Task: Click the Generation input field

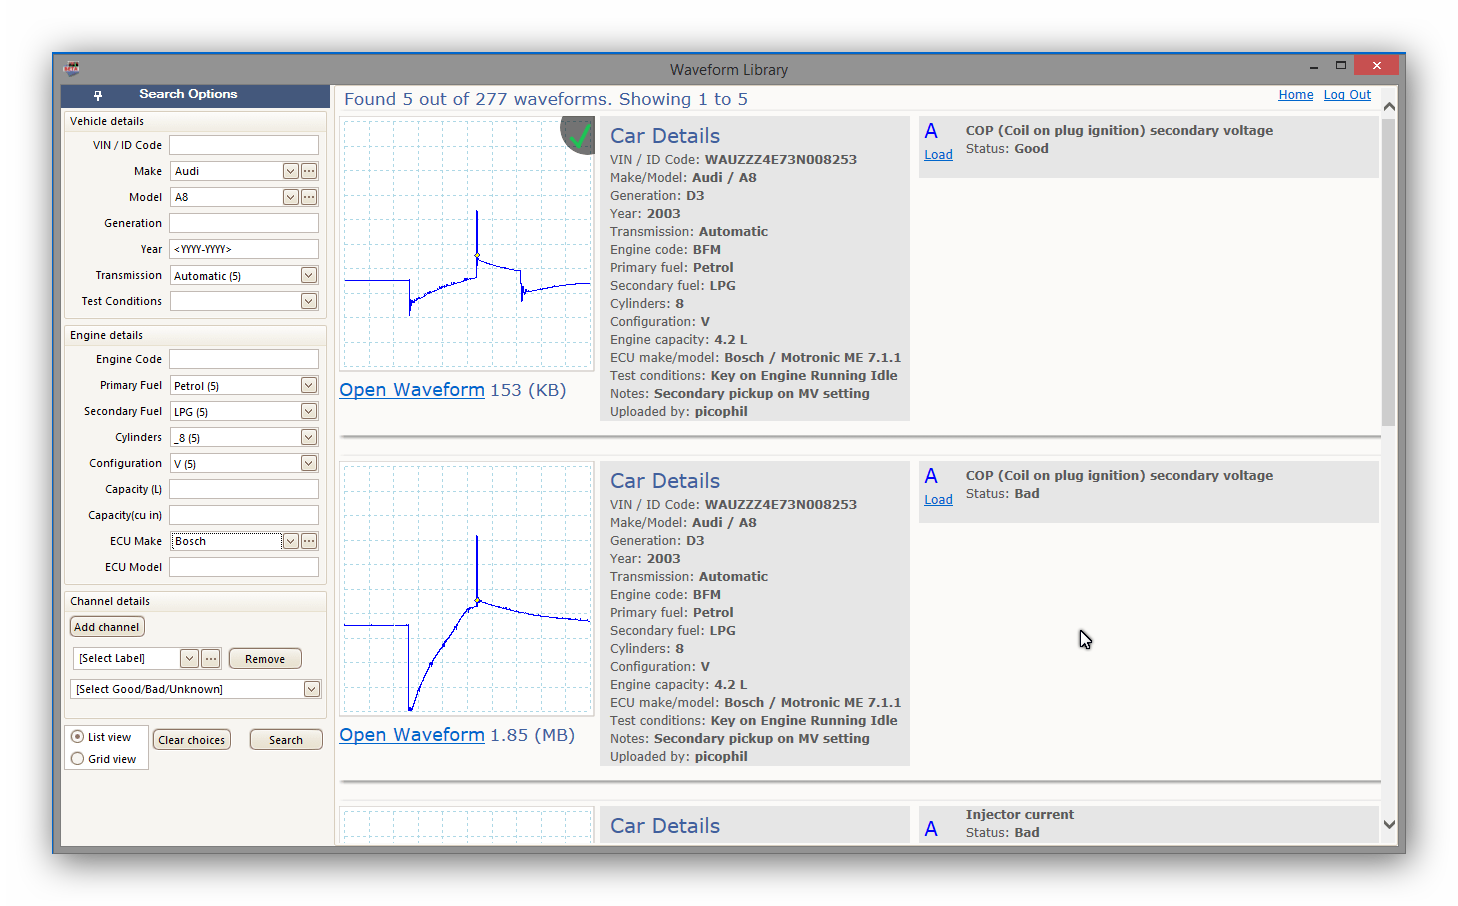Action: coord(244,223)
